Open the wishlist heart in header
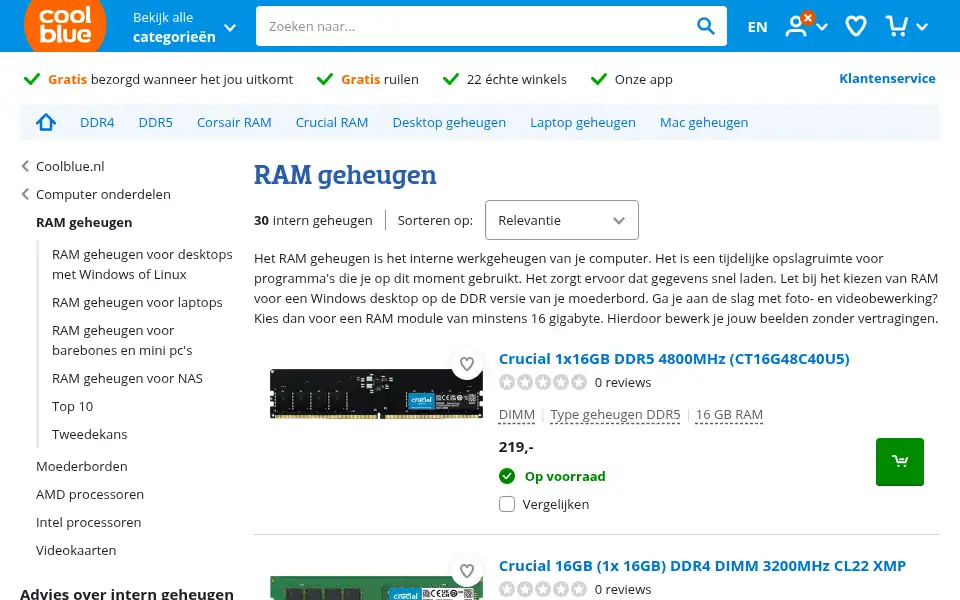The image size is (960, 600). click(855, 26)
